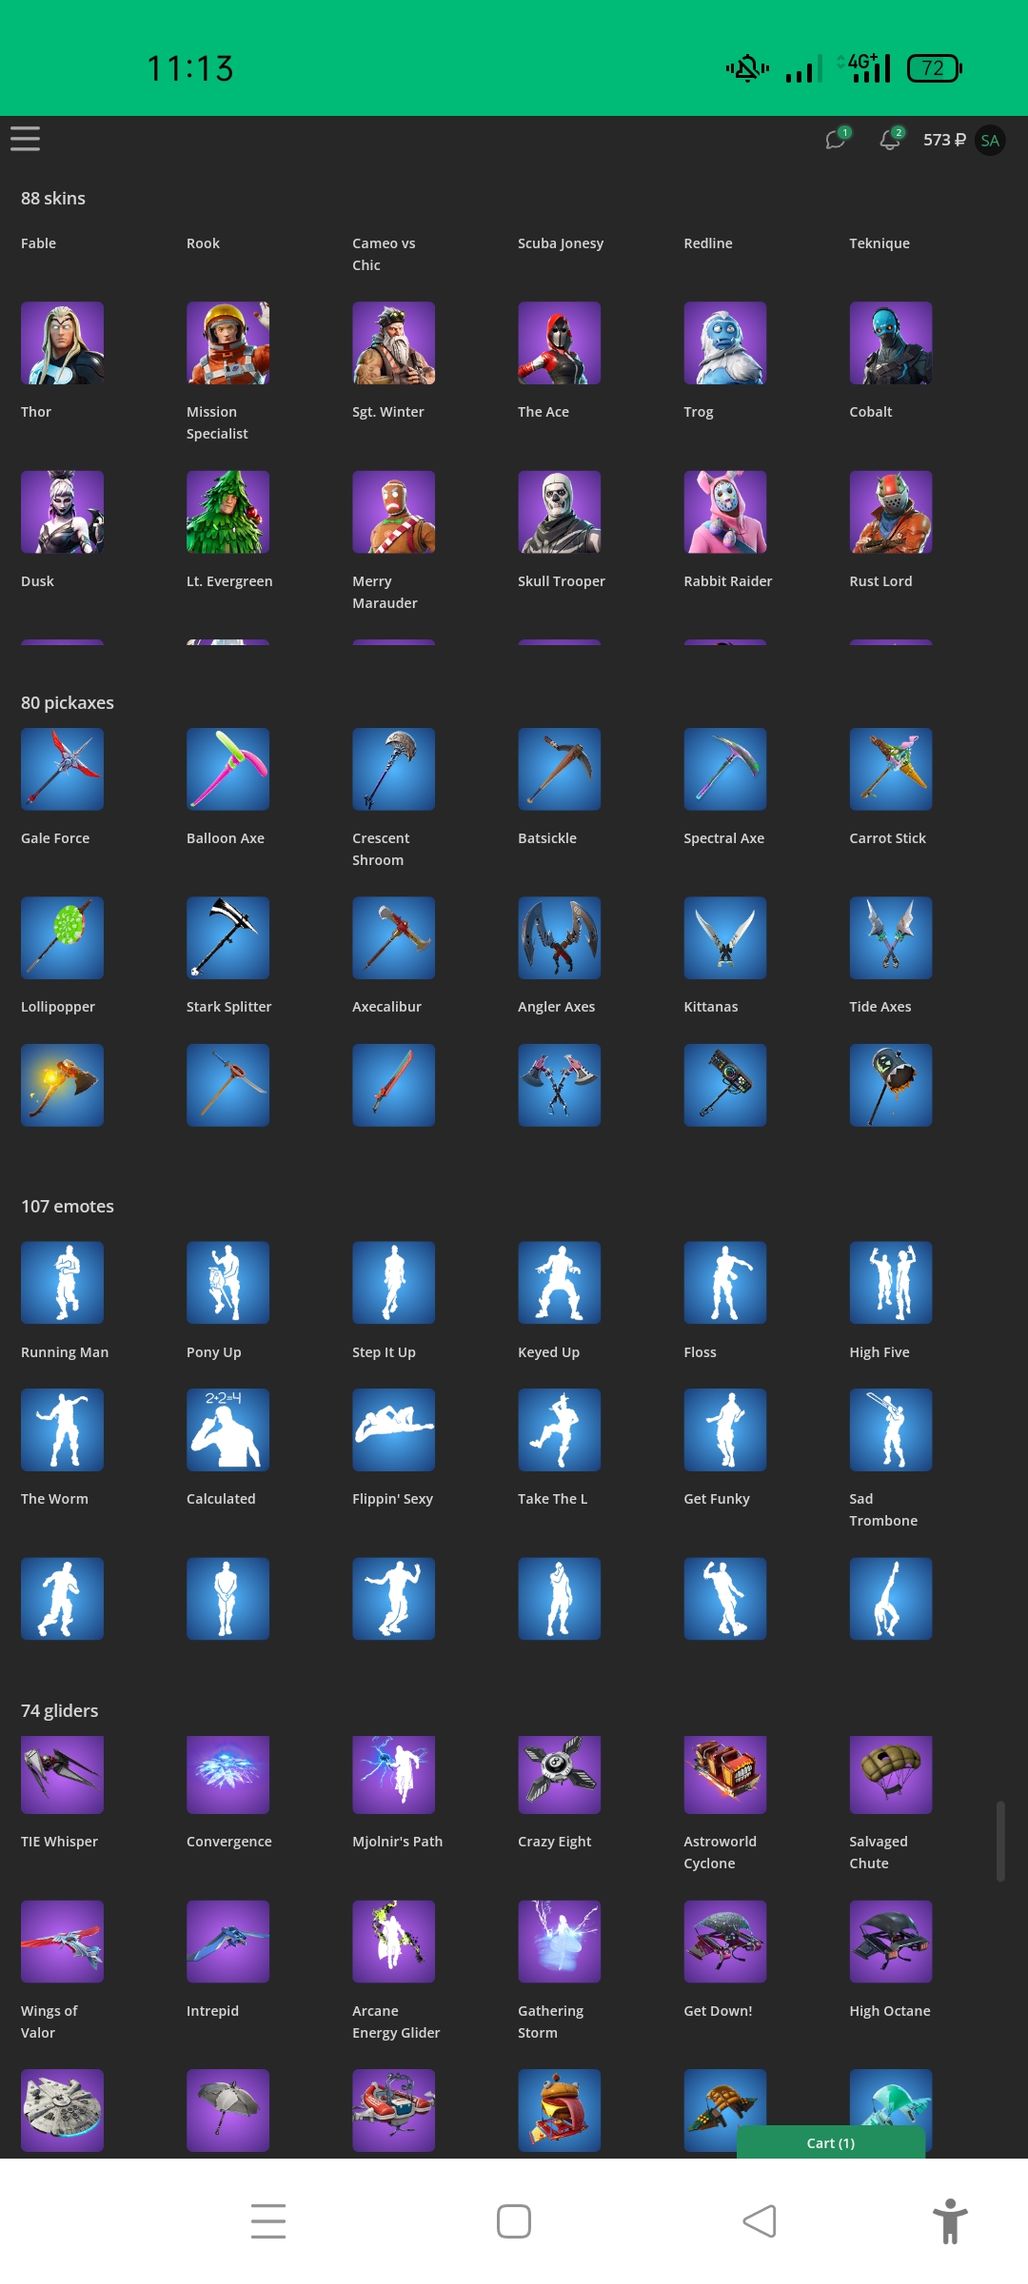View the Astroworld Cyclone glider thumbnail
The image size is (1028, 2284).
coord(725,1775)
